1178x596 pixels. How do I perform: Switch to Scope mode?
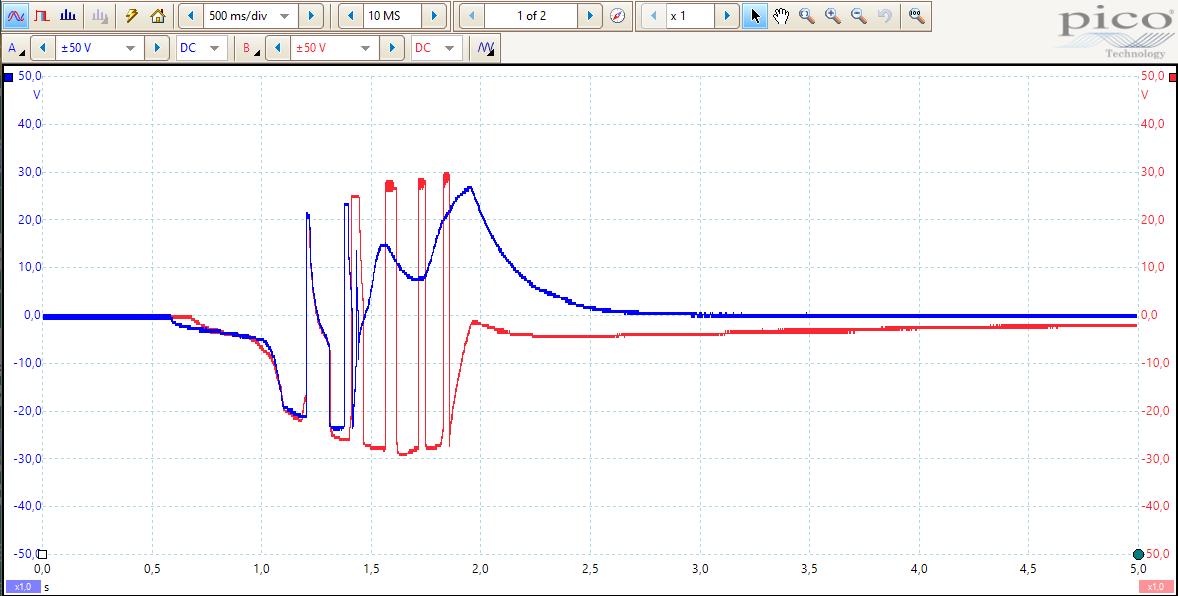[x=17, y=15]
